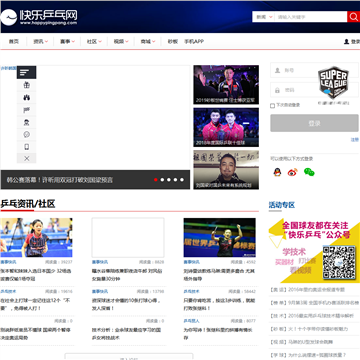Click the gray 登录 login button

(x=314, y=123)
